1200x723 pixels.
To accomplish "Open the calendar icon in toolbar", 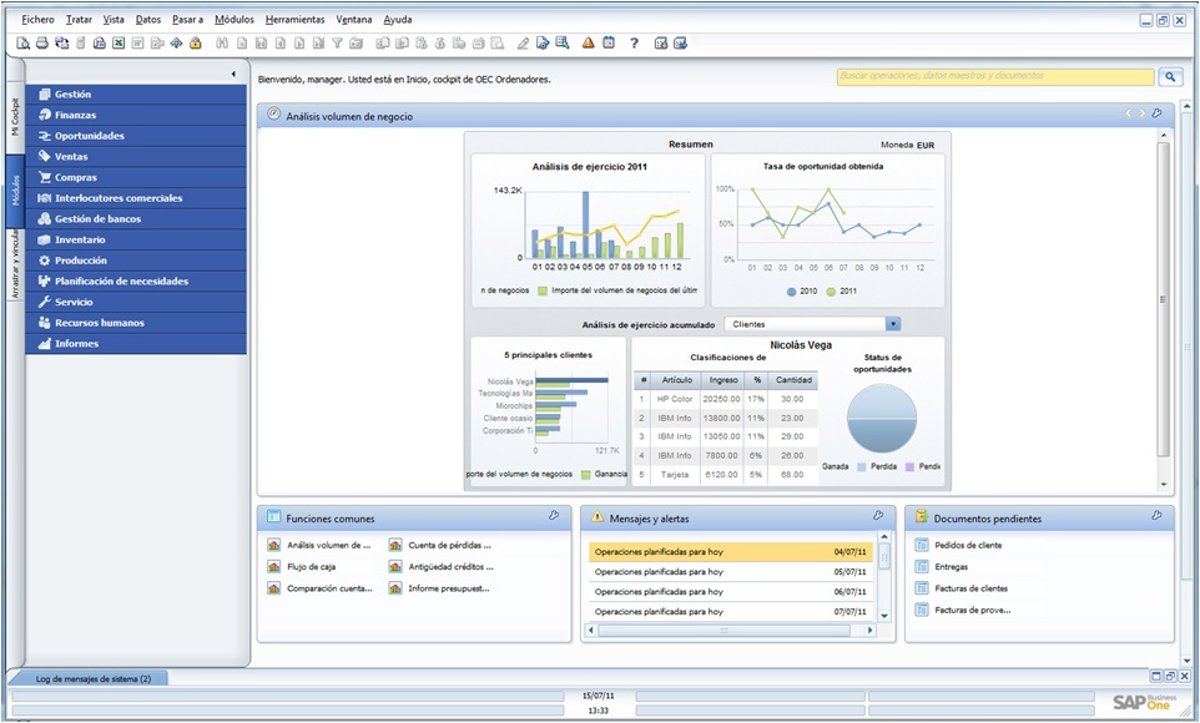I will (608, 43).
